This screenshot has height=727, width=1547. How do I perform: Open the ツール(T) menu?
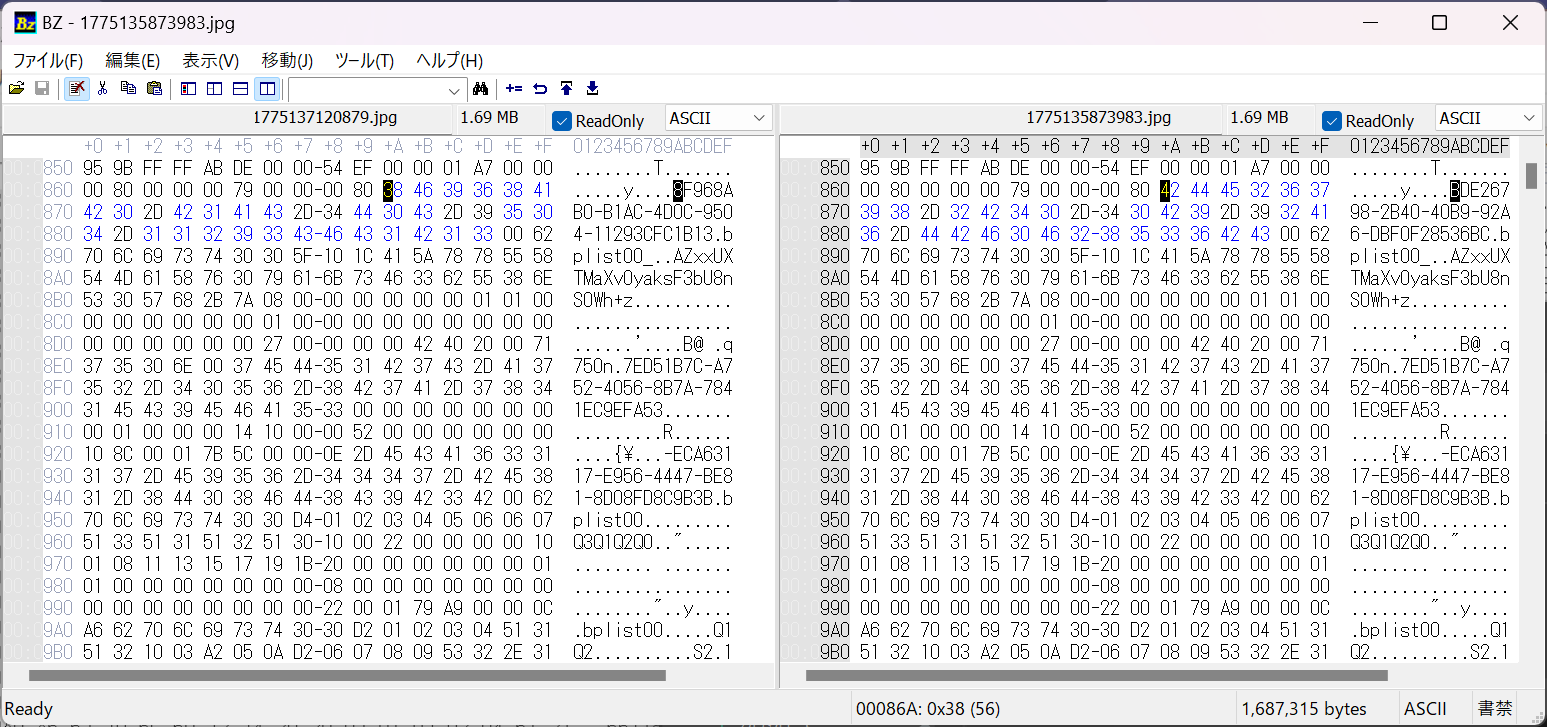coord(364,60)
